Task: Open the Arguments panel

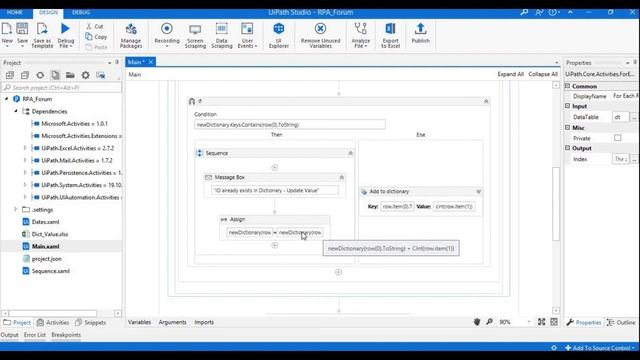Action: point(172,322)
